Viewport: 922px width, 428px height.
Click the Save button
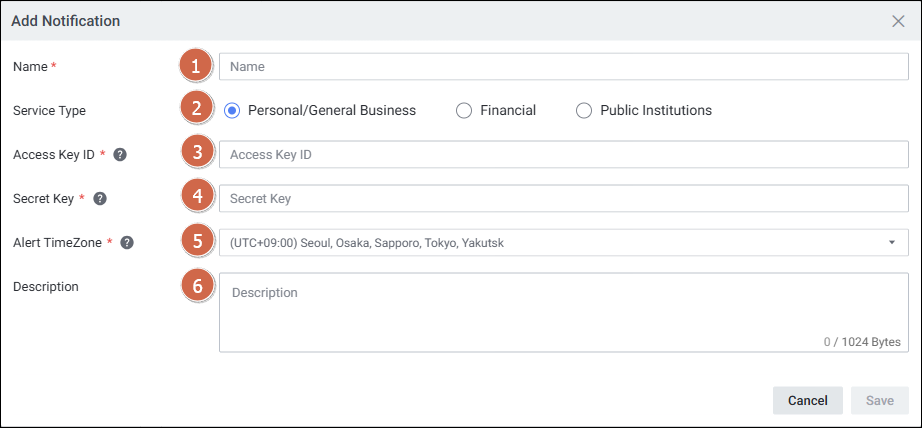(879, 400)
